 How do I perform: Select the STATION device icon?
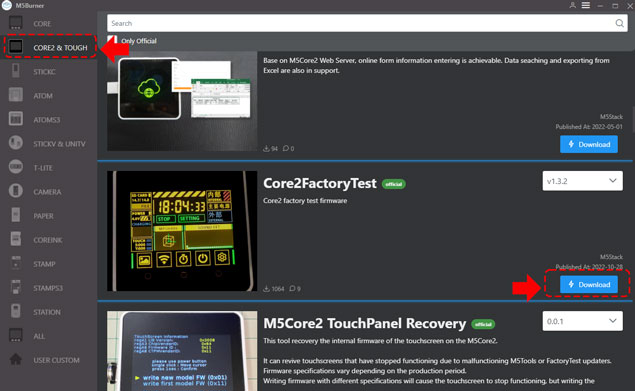click(16, 311)
